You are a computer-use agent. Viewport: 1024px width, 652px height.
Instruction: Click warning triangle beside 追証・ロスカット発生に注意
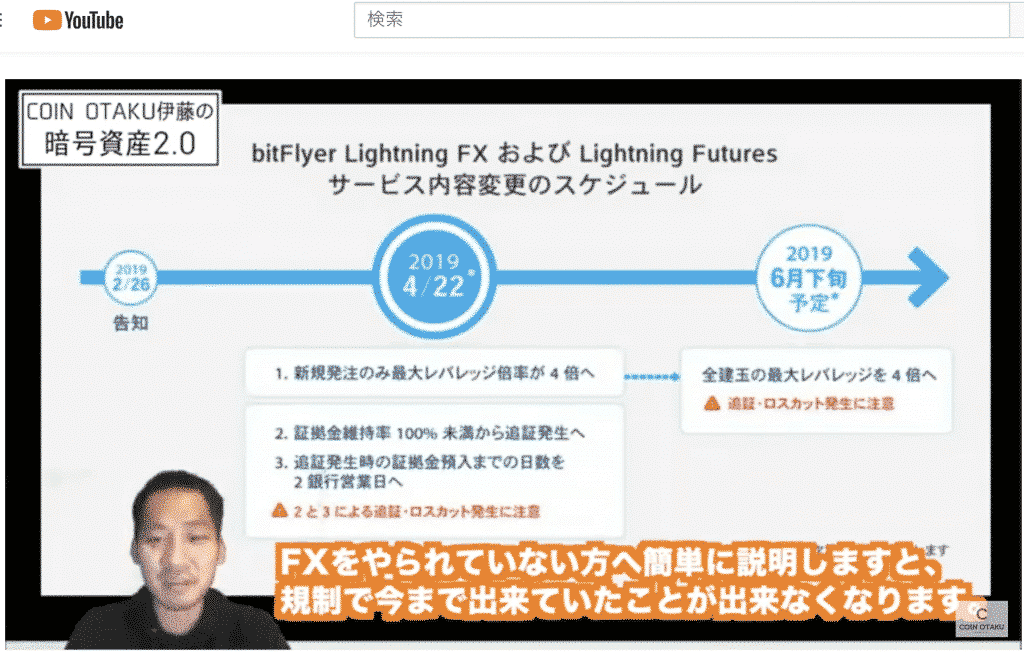[x=712, y=403]
